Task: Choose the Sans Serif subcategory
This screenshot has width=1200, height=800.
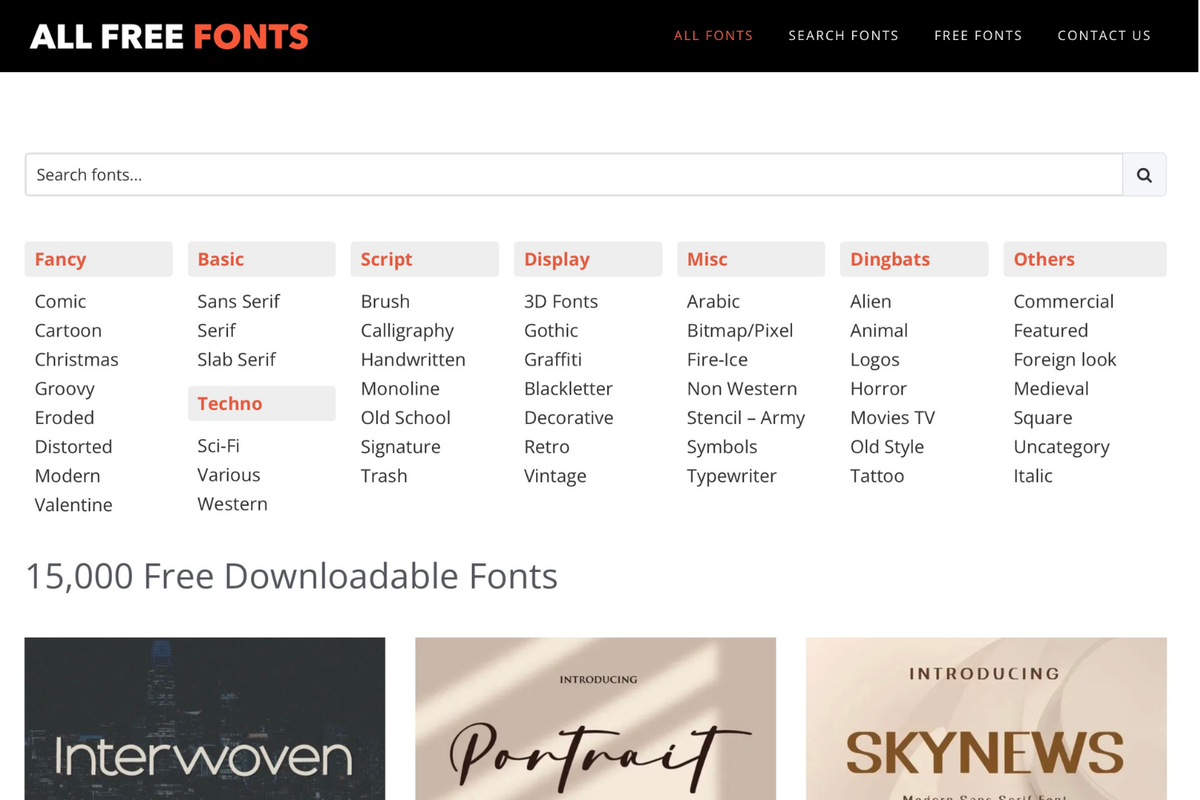Action: coord(238,301)
